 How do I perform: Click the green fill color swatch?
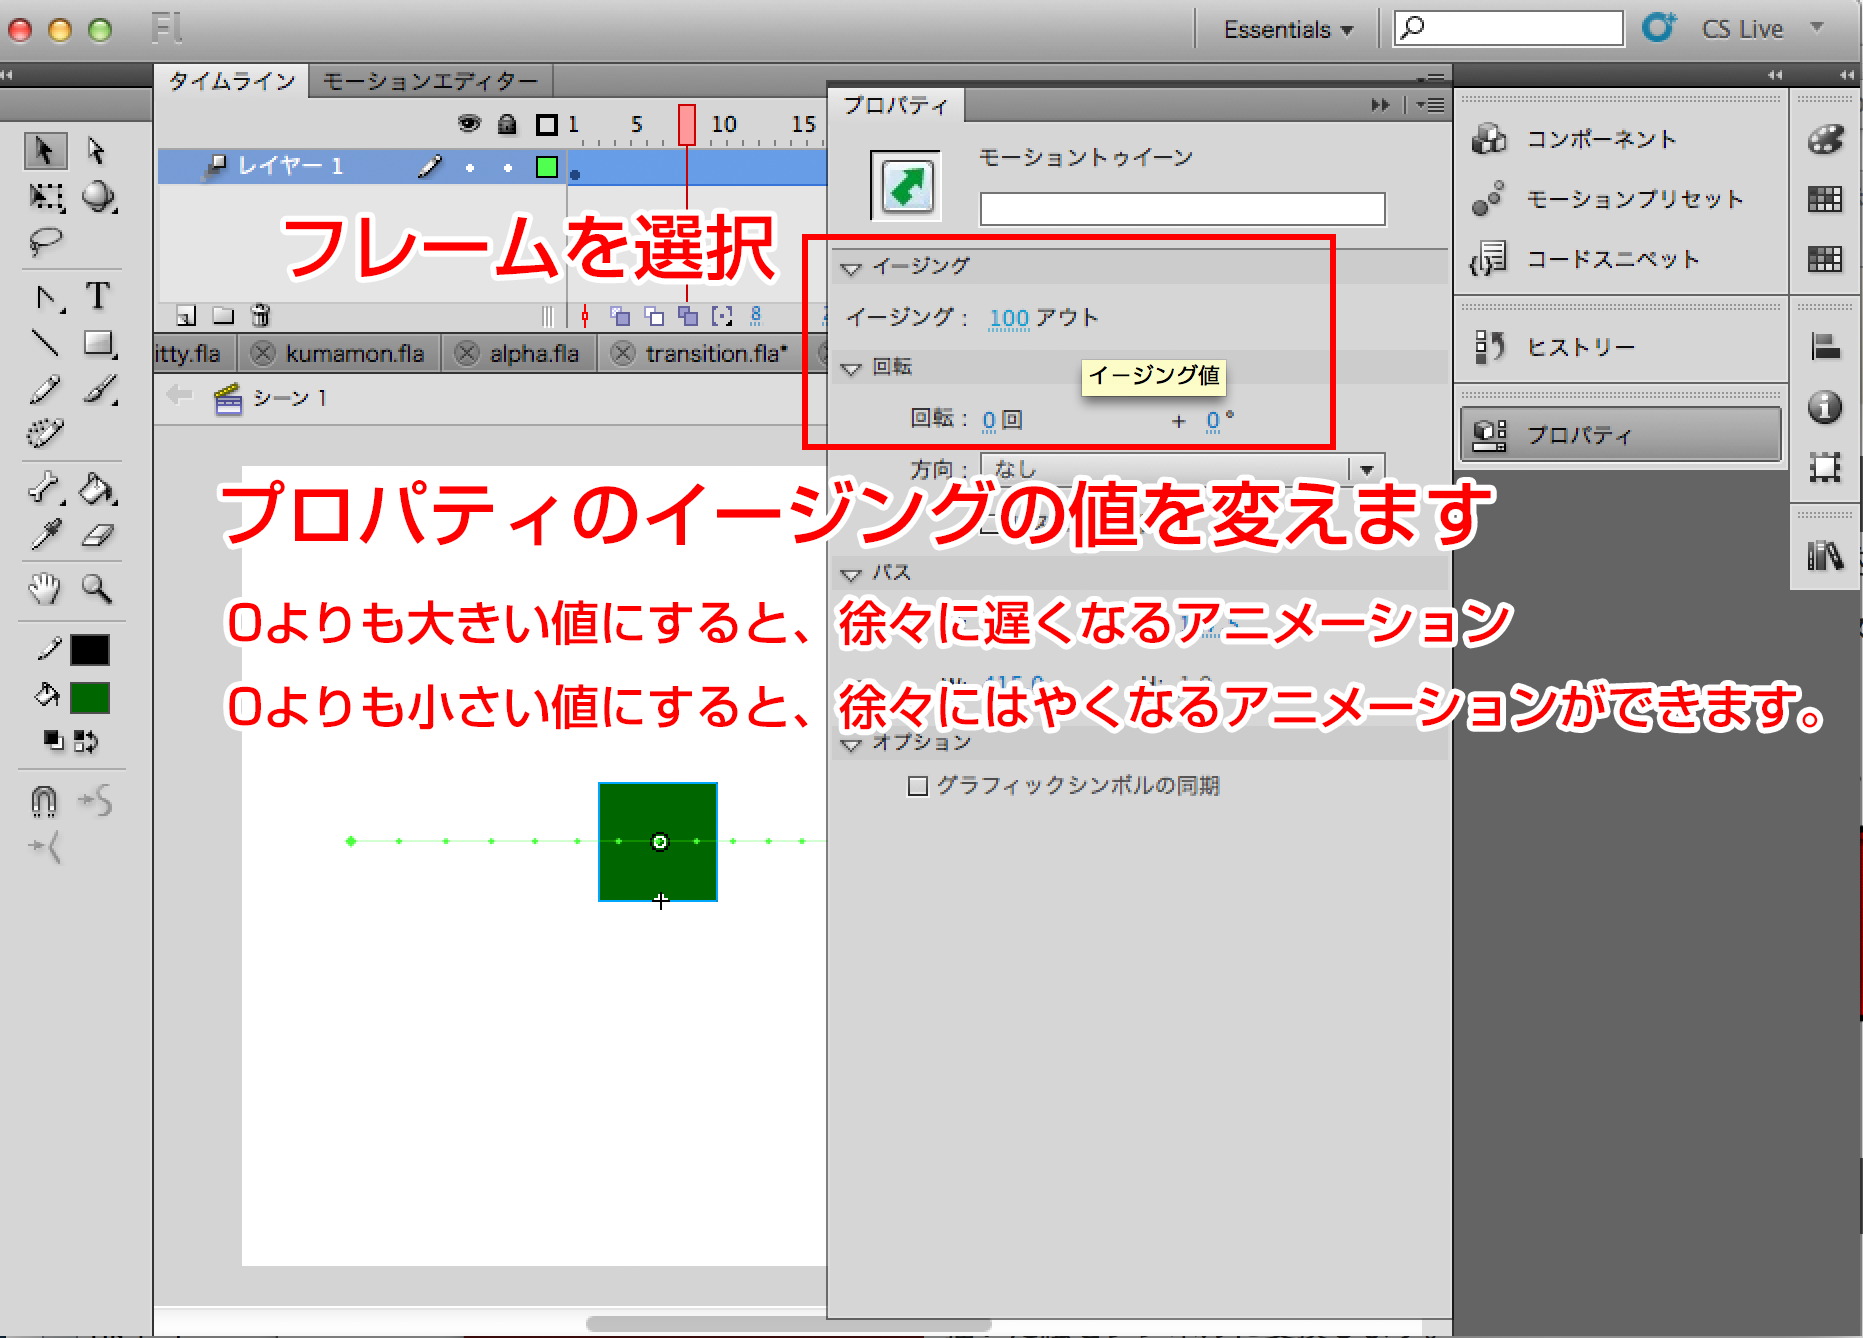click(x=89, y=697)
